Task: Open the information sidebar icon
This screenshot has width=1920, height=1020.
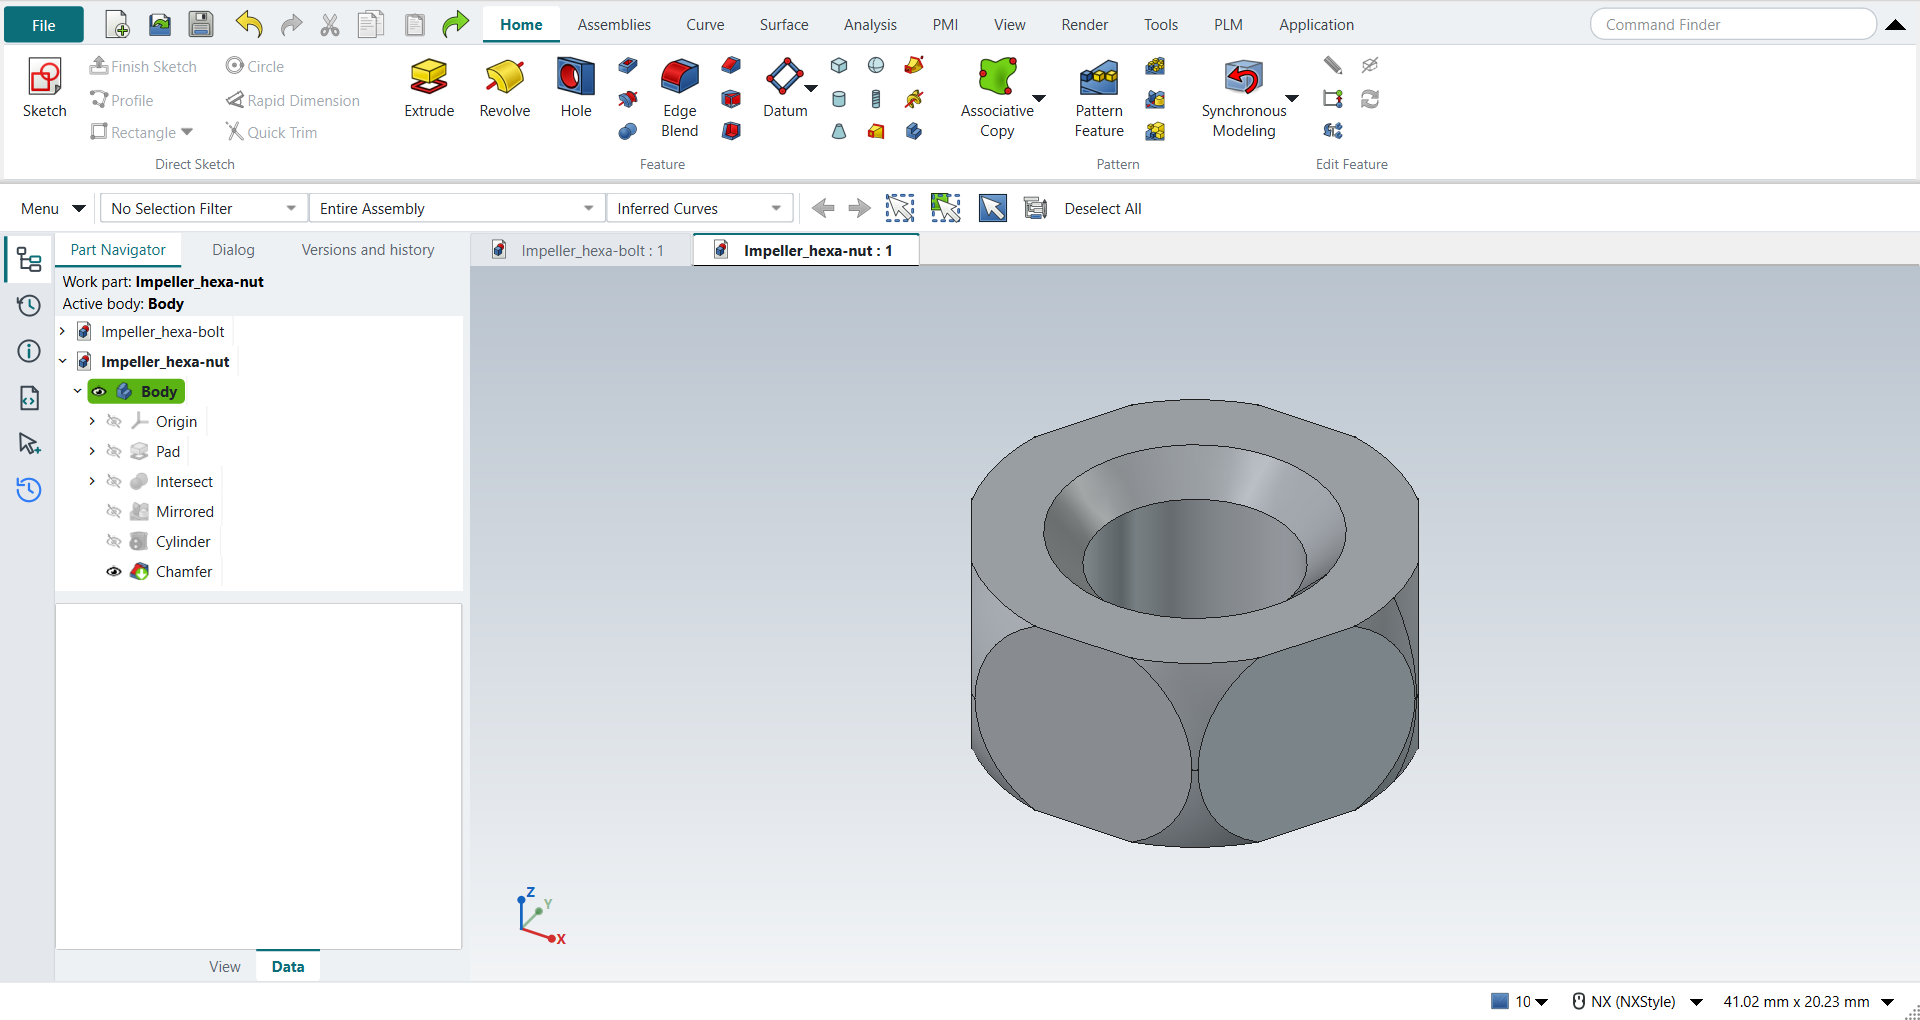Action: (x=29, y=351)
